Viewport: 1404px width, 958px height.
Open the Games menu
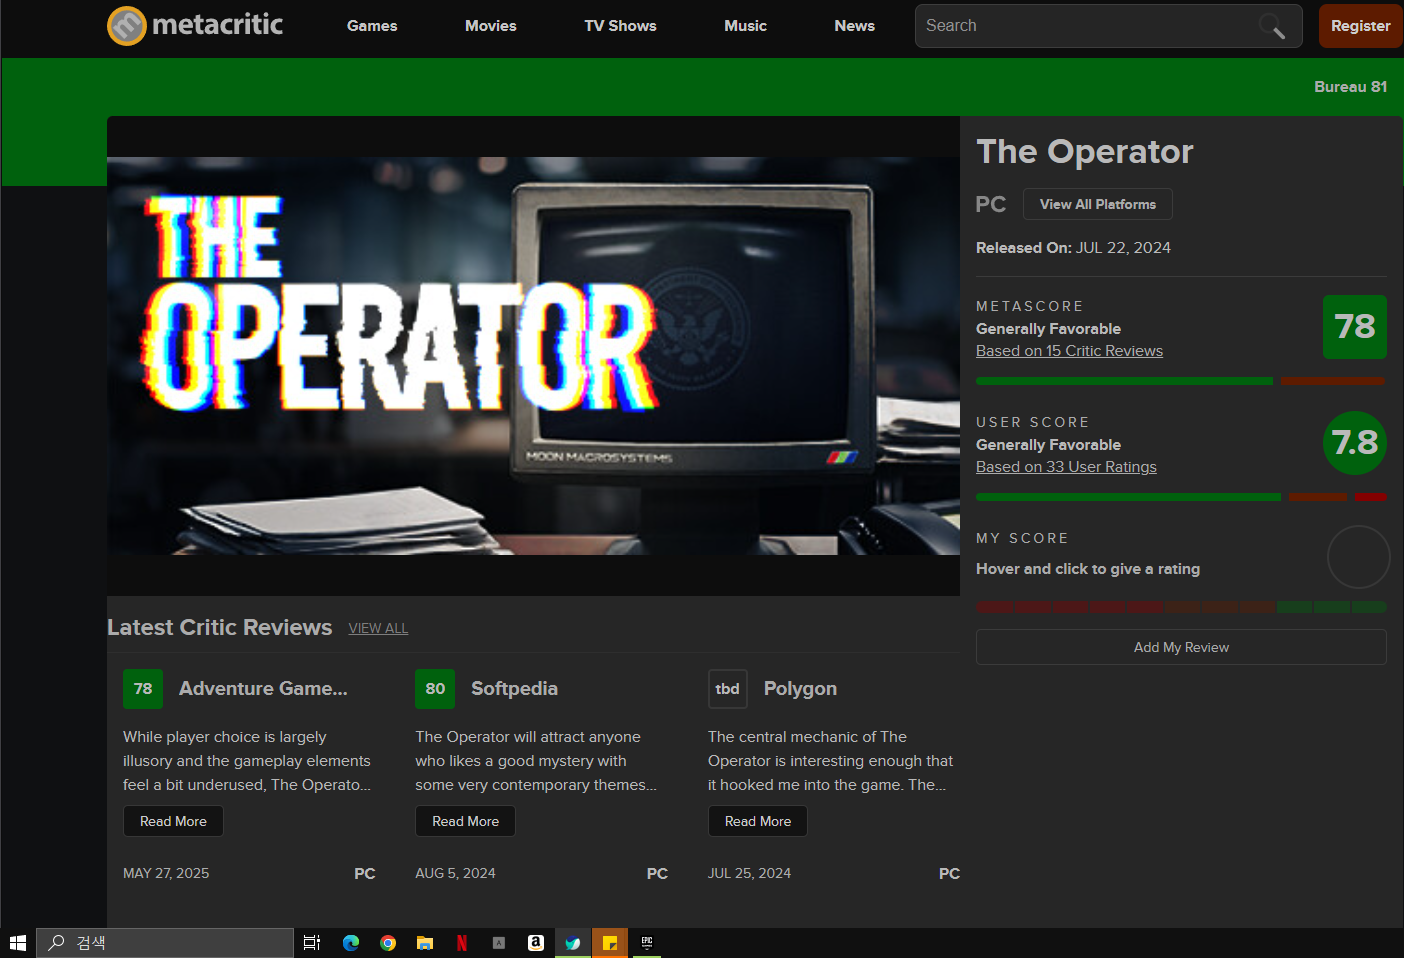pos(372,26)
